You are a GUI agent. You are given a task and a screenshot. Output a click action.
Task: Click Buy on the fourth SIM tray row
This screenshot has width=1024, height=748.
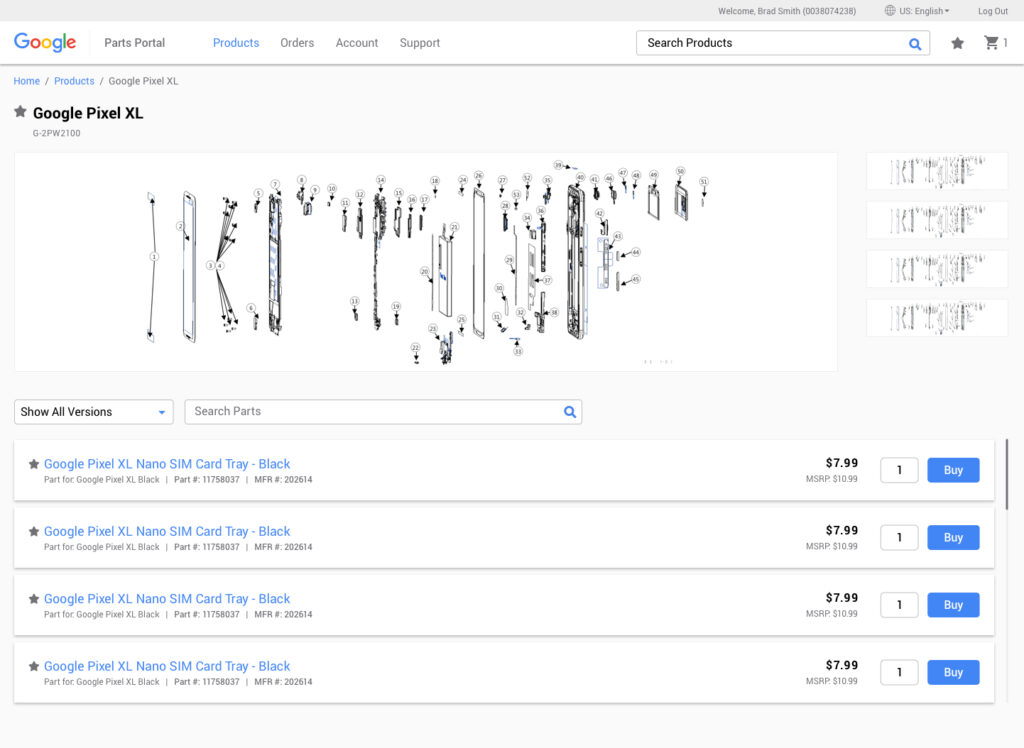point(953,672)
